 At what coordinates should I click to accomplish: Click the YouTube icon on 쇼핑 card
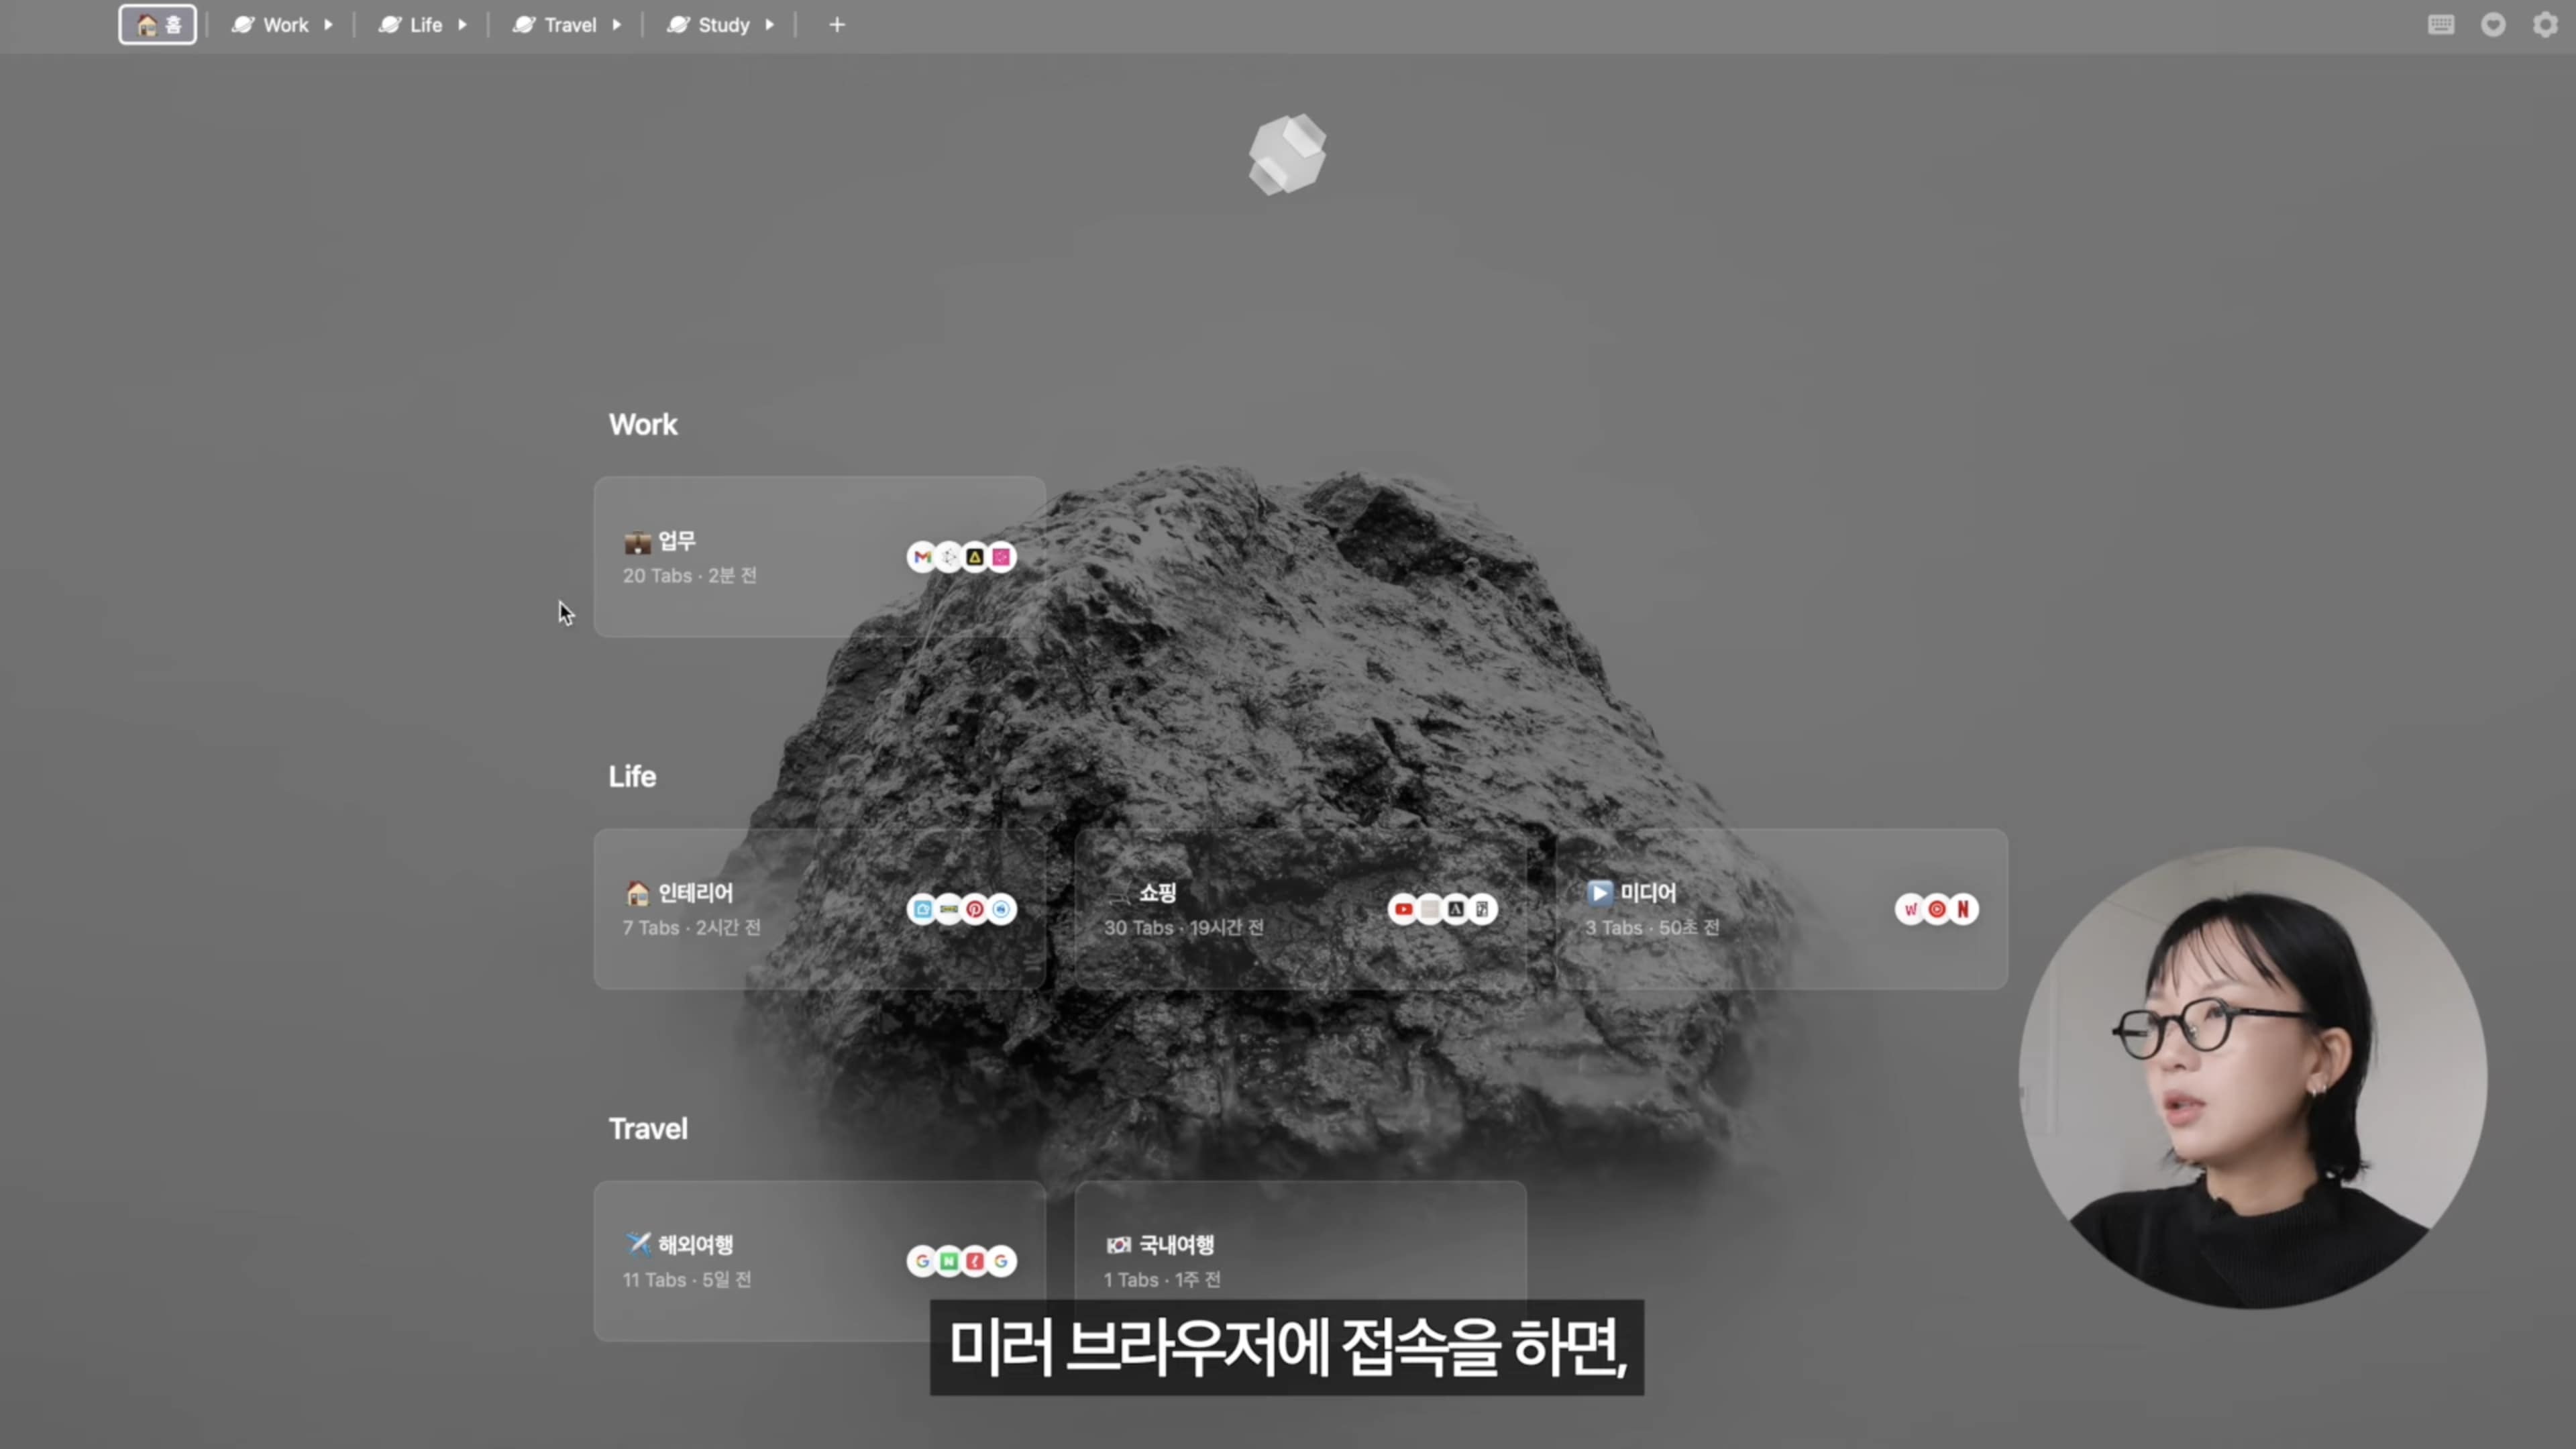point(1403,909)
